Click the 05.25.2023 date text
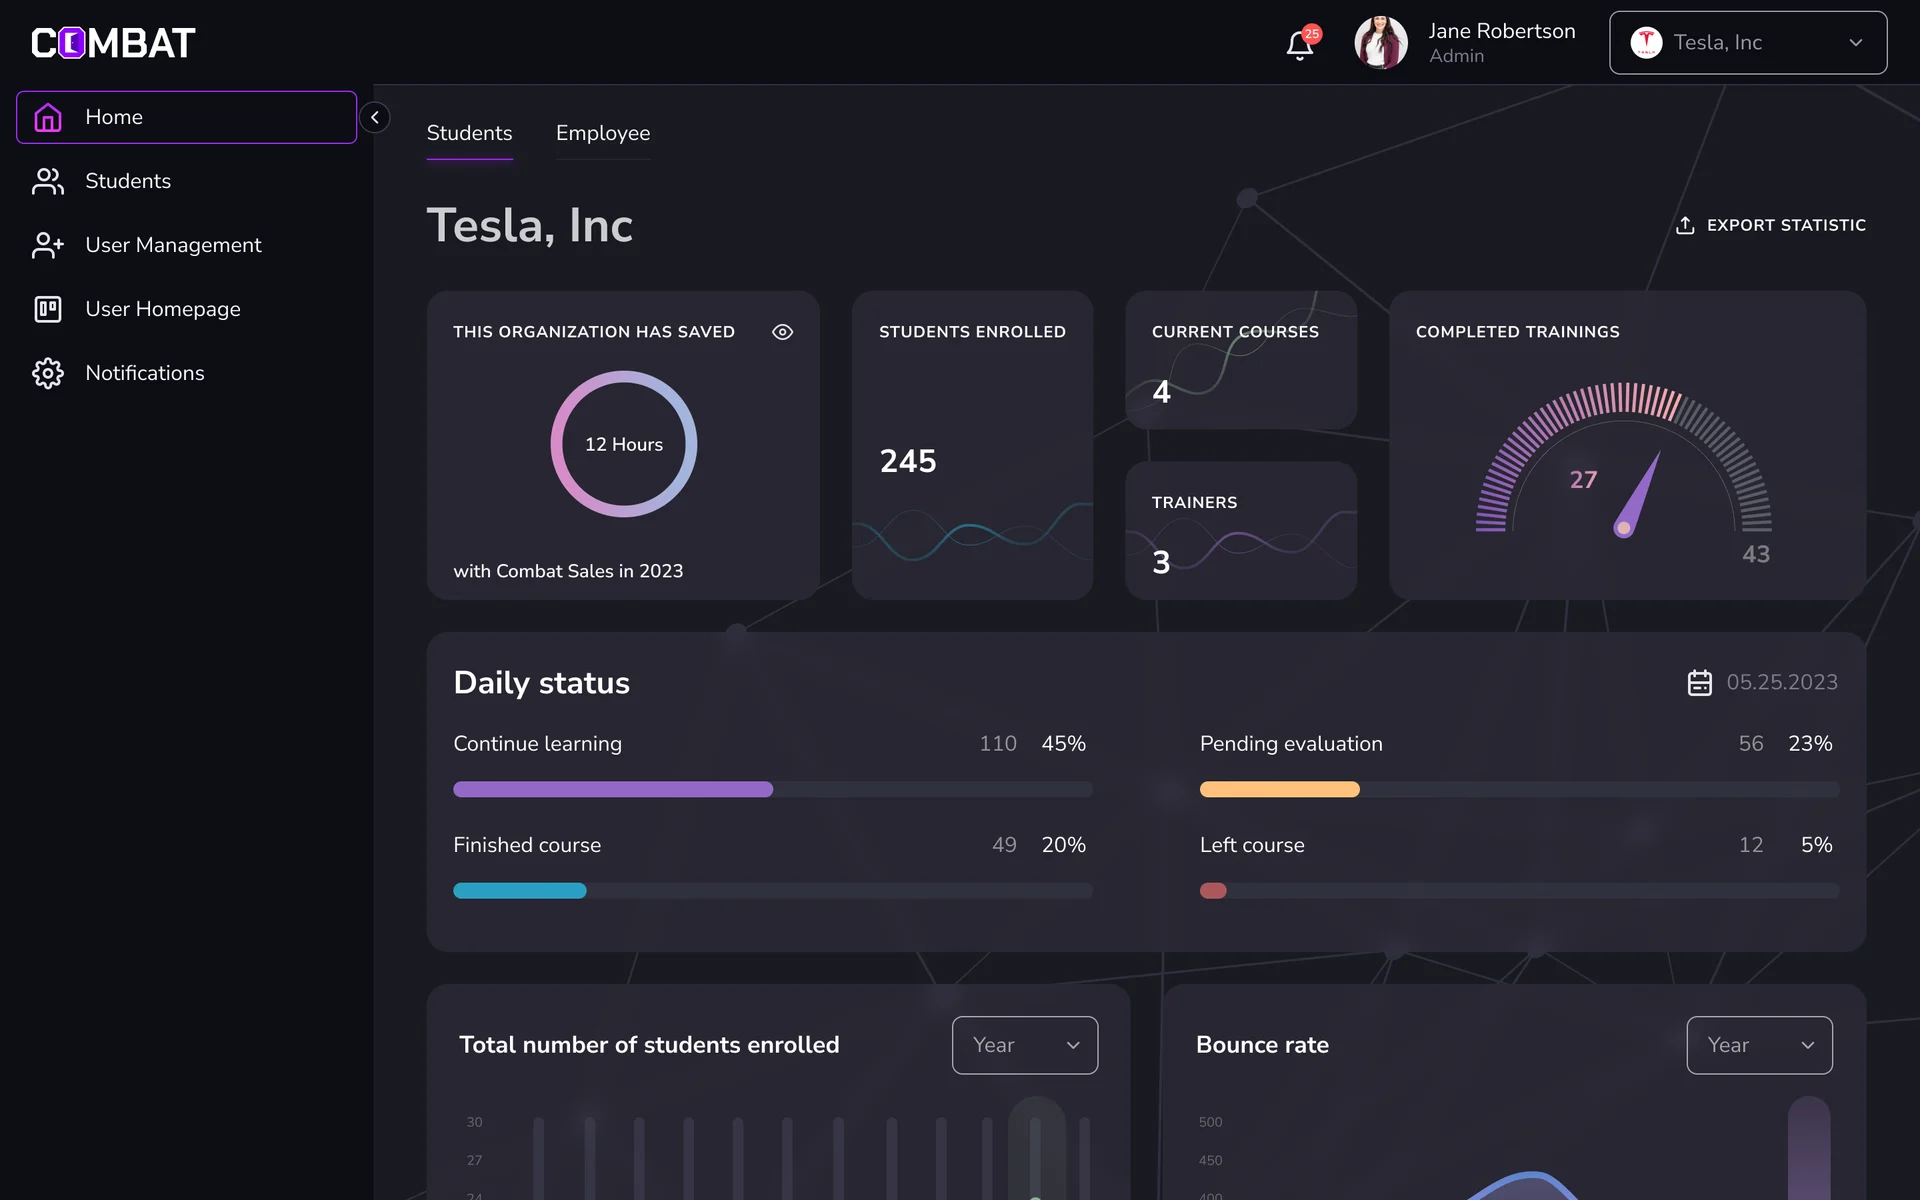 point(1782,682)
